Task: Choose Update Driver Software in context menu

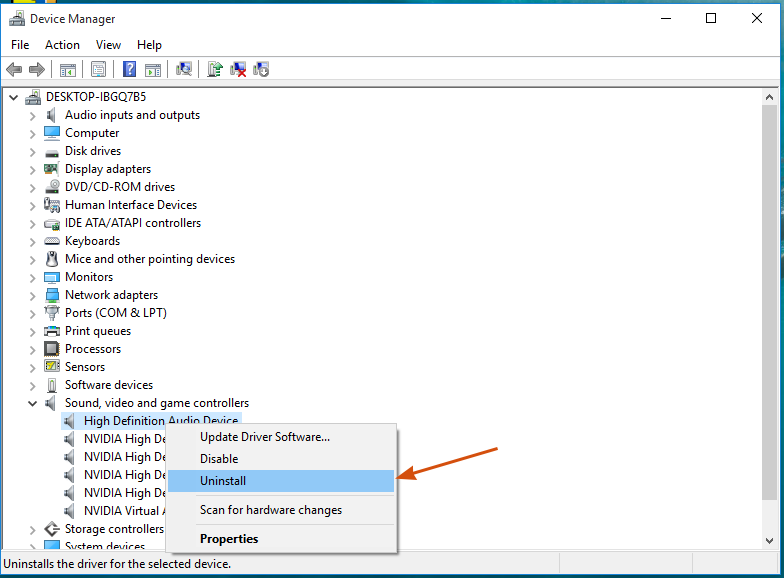Action: pyautogui.click(x=281, y=437)
